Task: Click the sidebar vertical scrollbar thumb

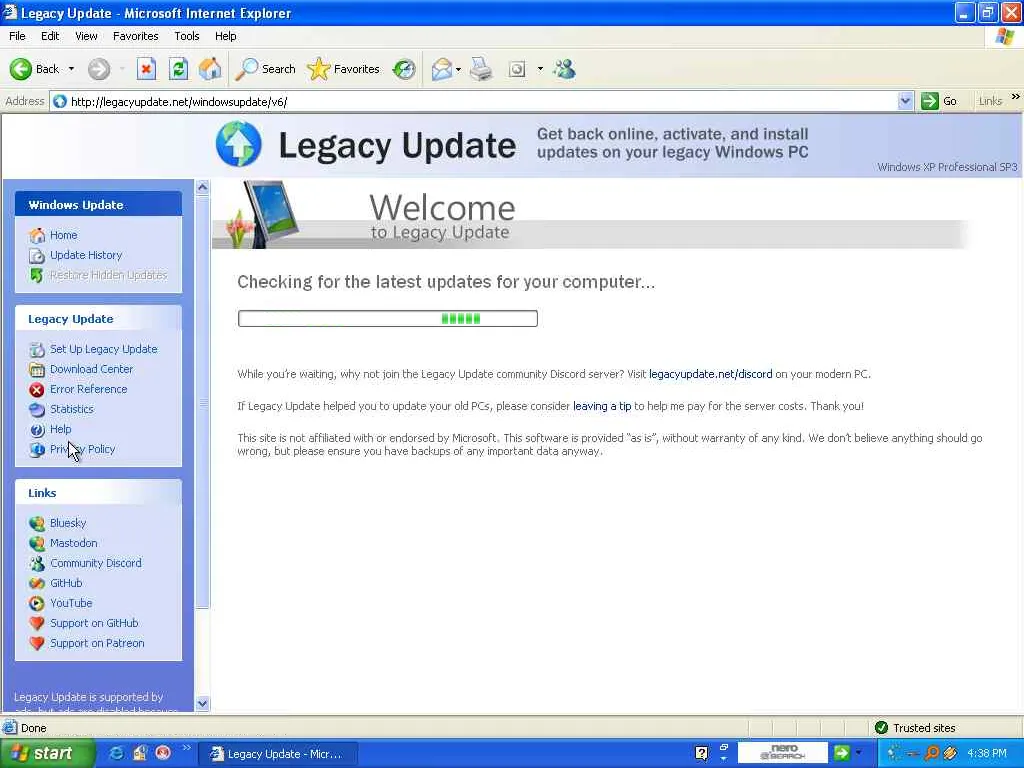Action: 202,402
